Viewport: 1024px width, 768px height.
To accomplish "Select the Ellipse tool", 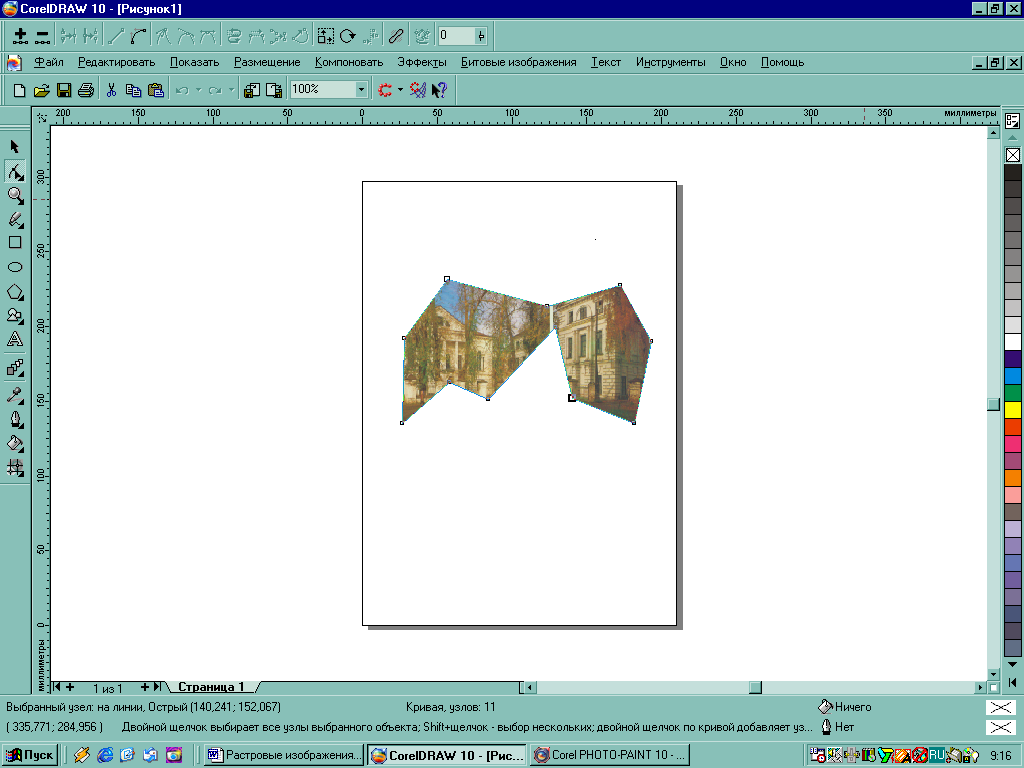I will [15, 267].
